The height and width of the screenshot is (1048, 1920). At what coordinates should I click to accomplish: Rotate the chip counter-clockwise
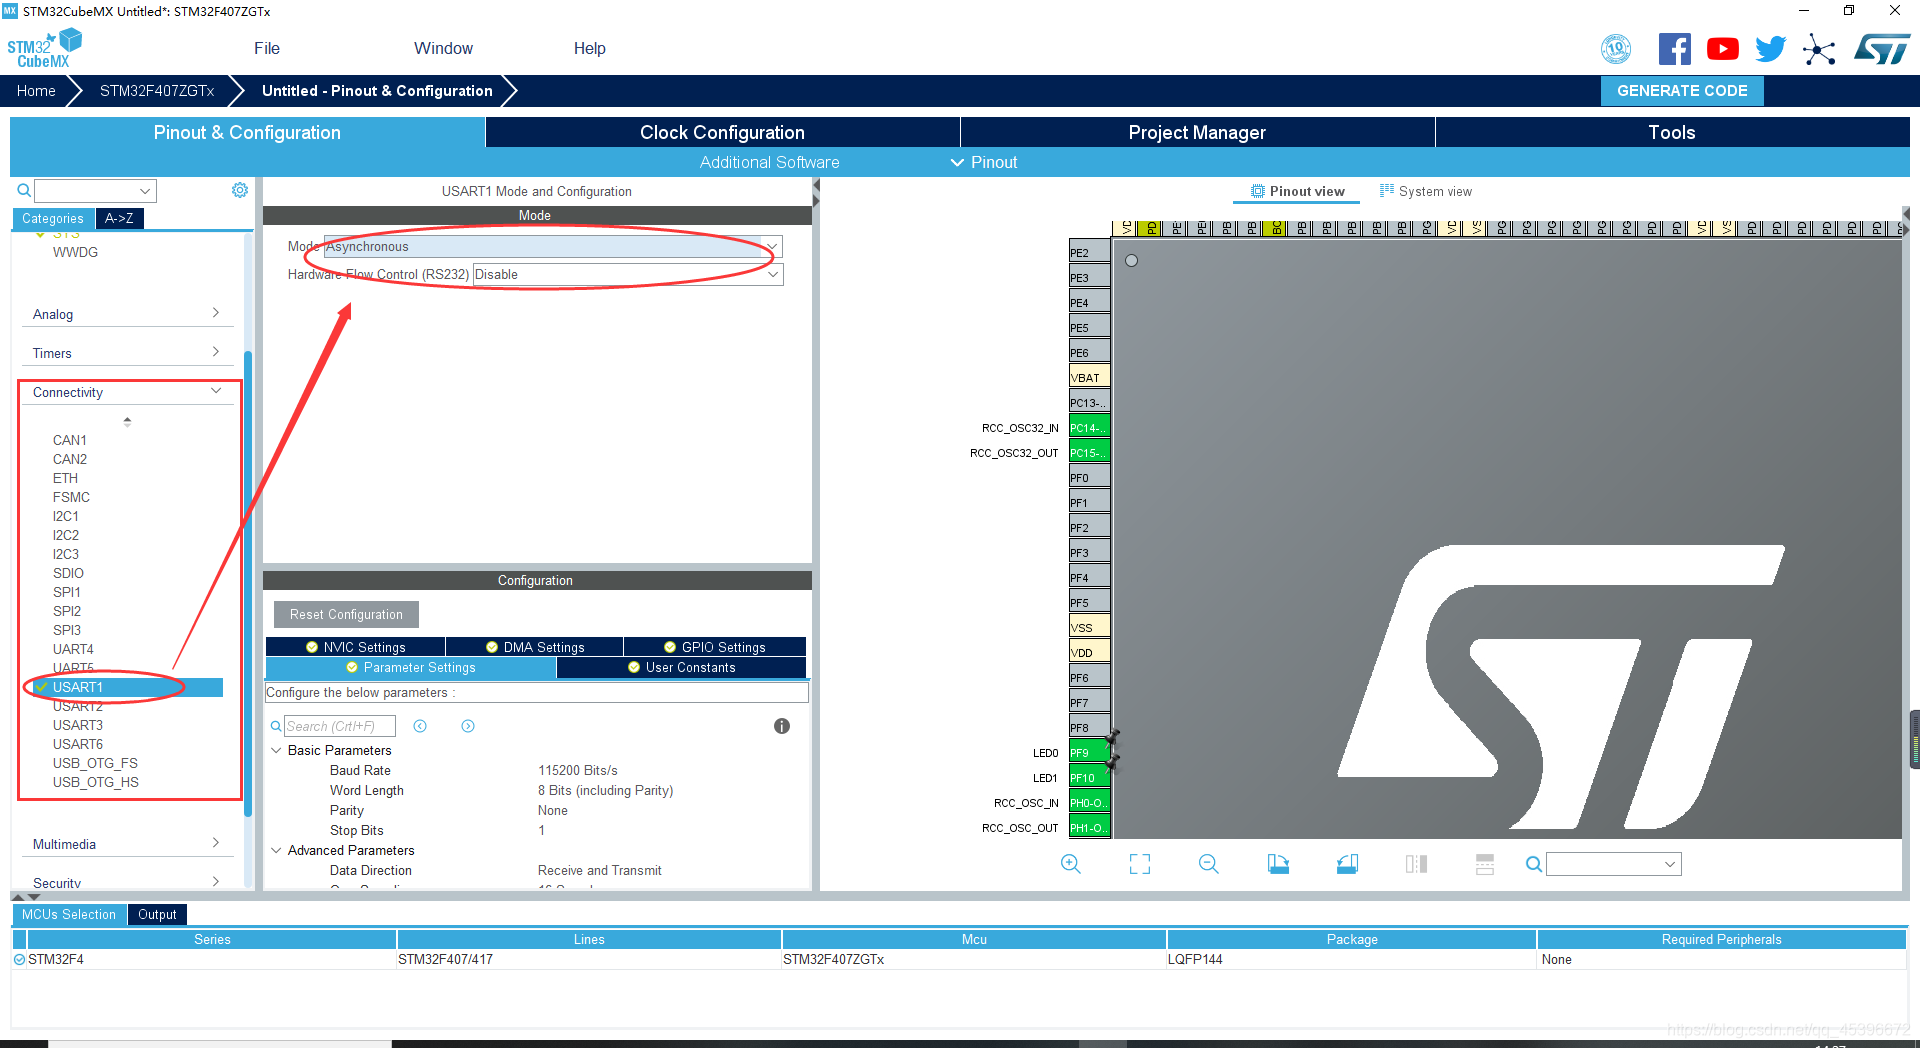click(x=1347, y=864)
